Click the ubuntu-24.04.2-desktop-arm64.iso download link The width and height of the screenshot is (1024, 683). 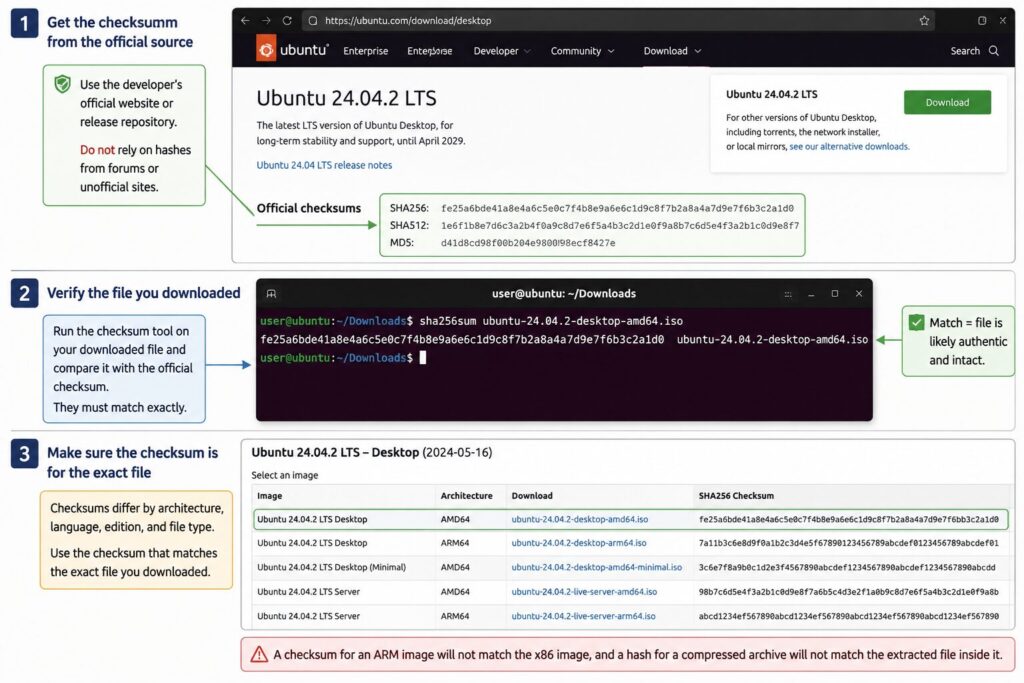pyautogui.click(x=579, y=543)
